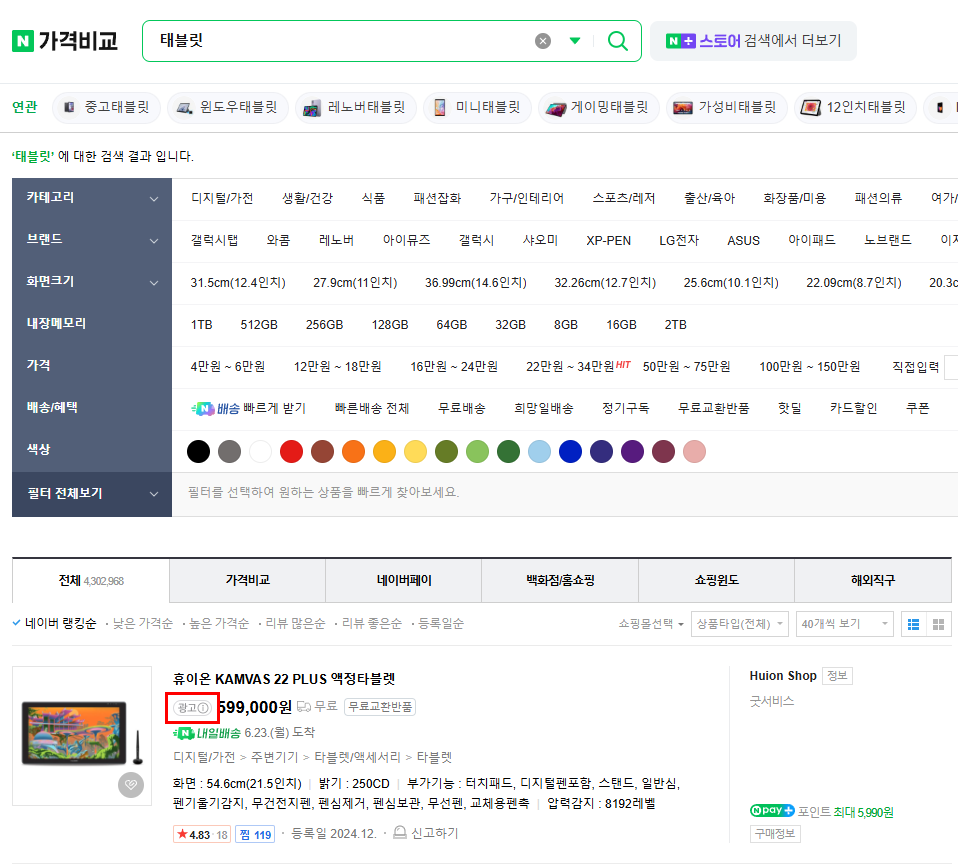Filter by 무료배송
The height and width of the screenshot is (865, 958).
point(461,408)
